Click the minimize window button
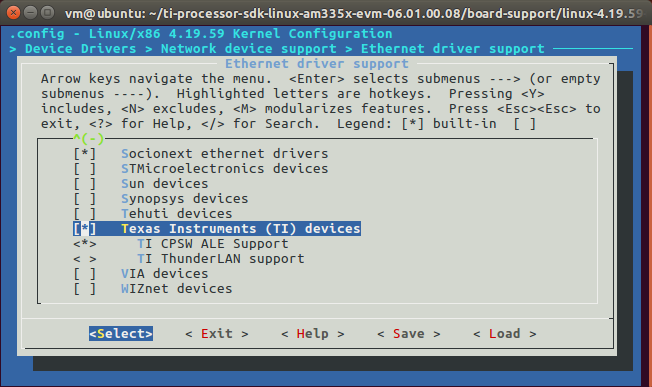 (x=30, y=12)
